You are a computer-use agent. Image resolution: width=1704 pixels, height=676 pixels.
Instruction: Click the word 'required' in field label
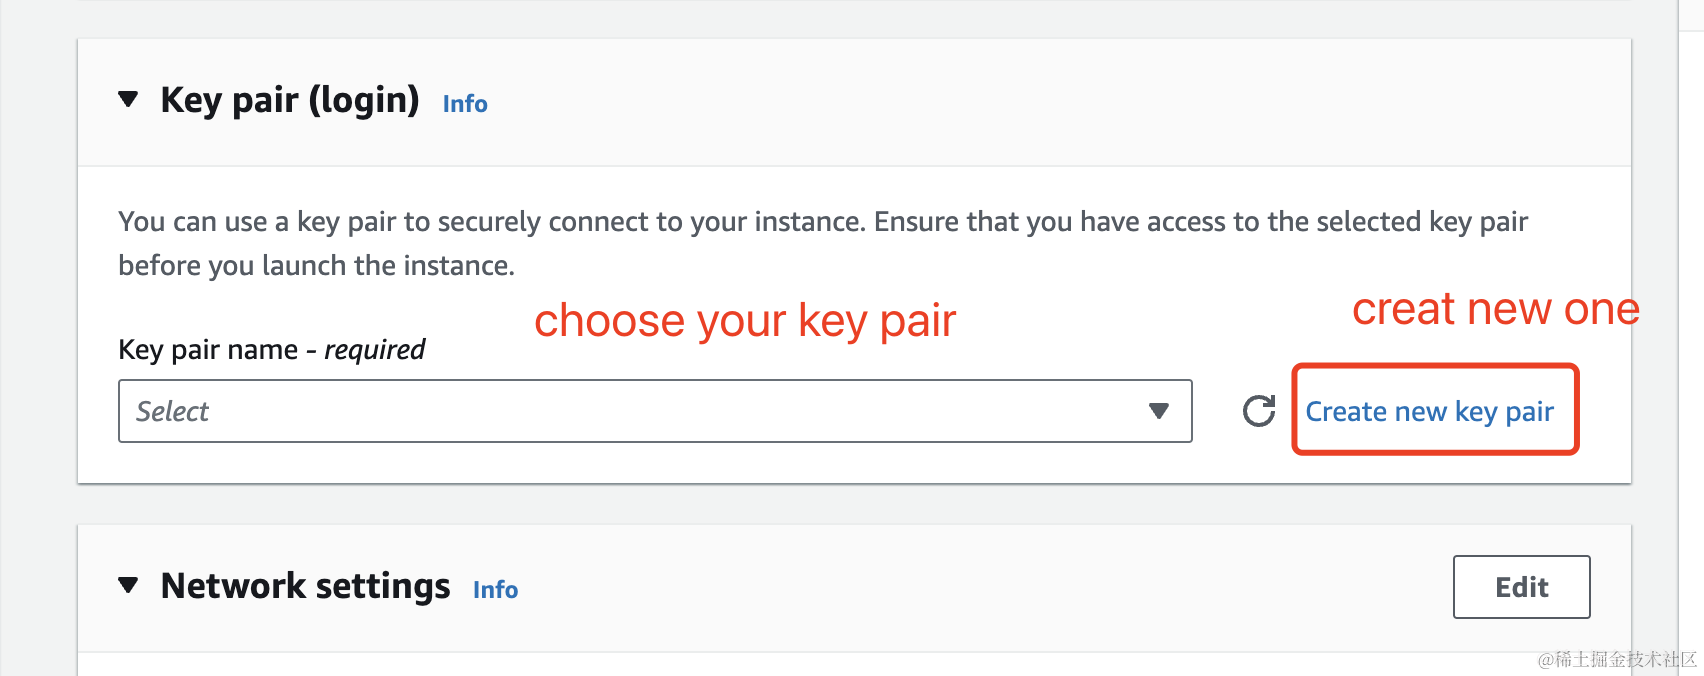375,349
